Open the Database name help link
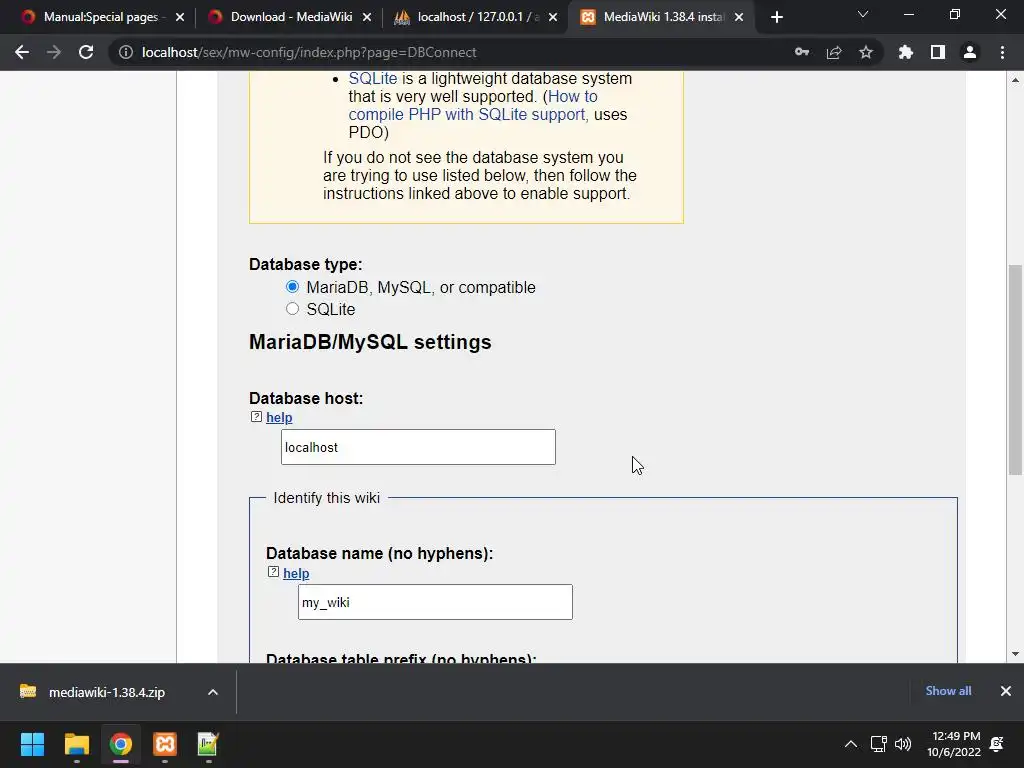Image resolution: width=1024 pixels, height=768 pixels. tap(296, 573)
